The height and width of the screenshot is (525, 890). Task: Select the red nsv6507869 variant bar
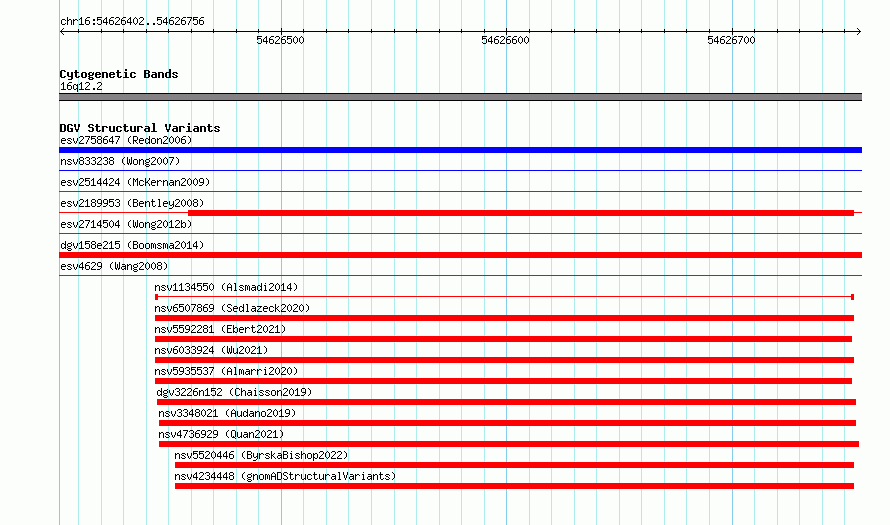[504, 318]
